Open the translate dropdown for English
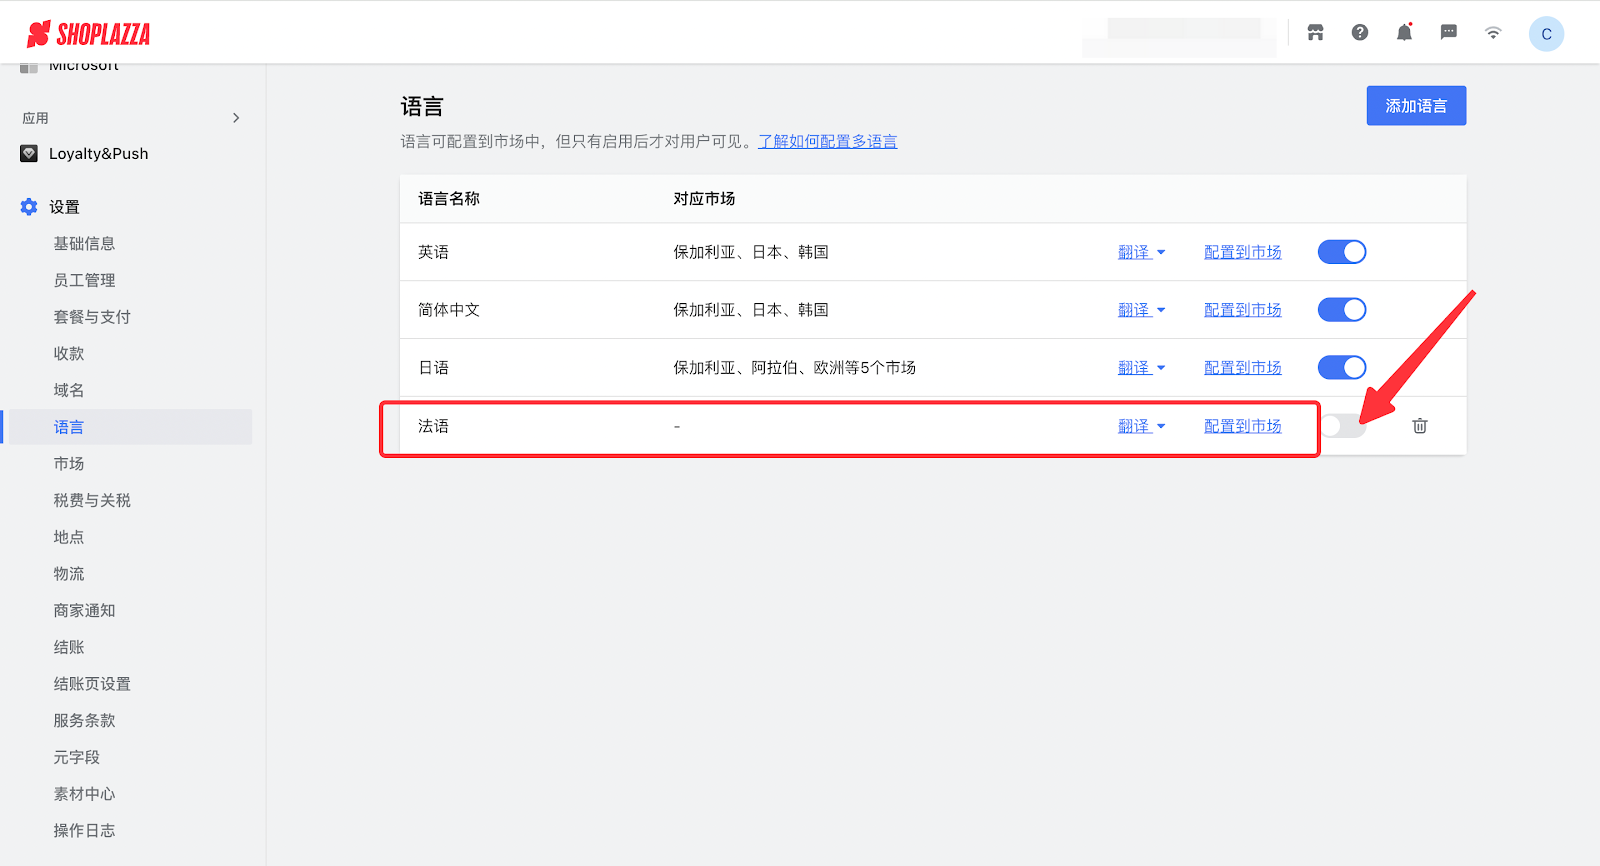This screenshot has width=1600, height=866. [x=1141, y=252]
